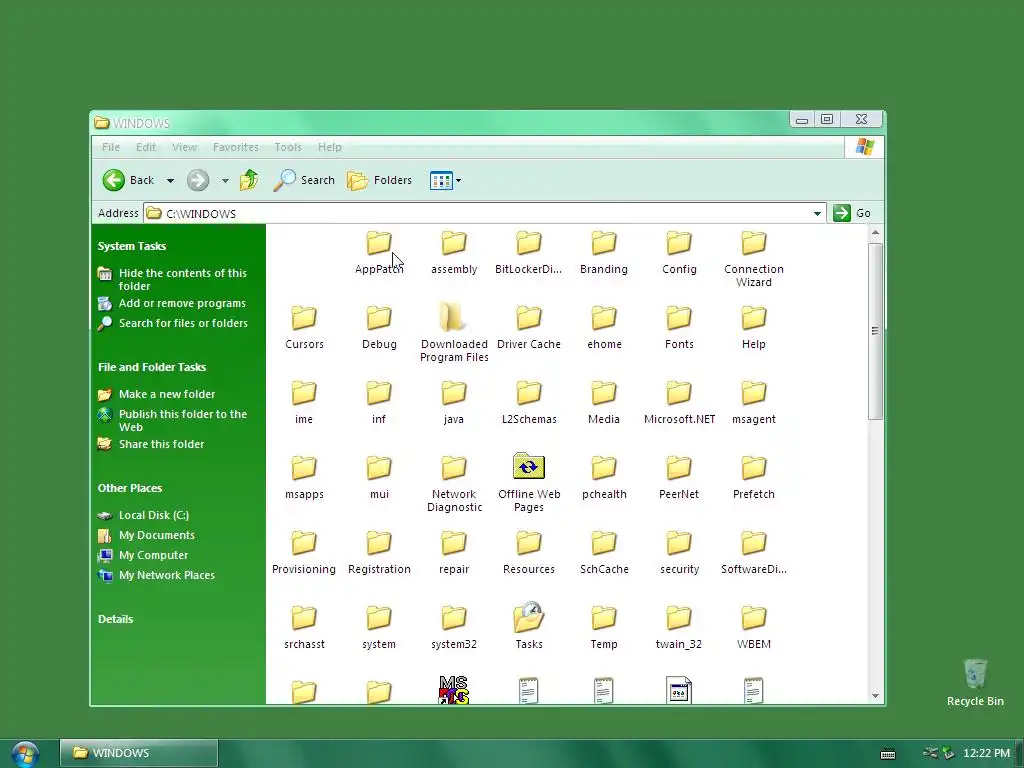Select the Media folder
This screenshot has height=768, width=1024.
[x=604, y=402]
